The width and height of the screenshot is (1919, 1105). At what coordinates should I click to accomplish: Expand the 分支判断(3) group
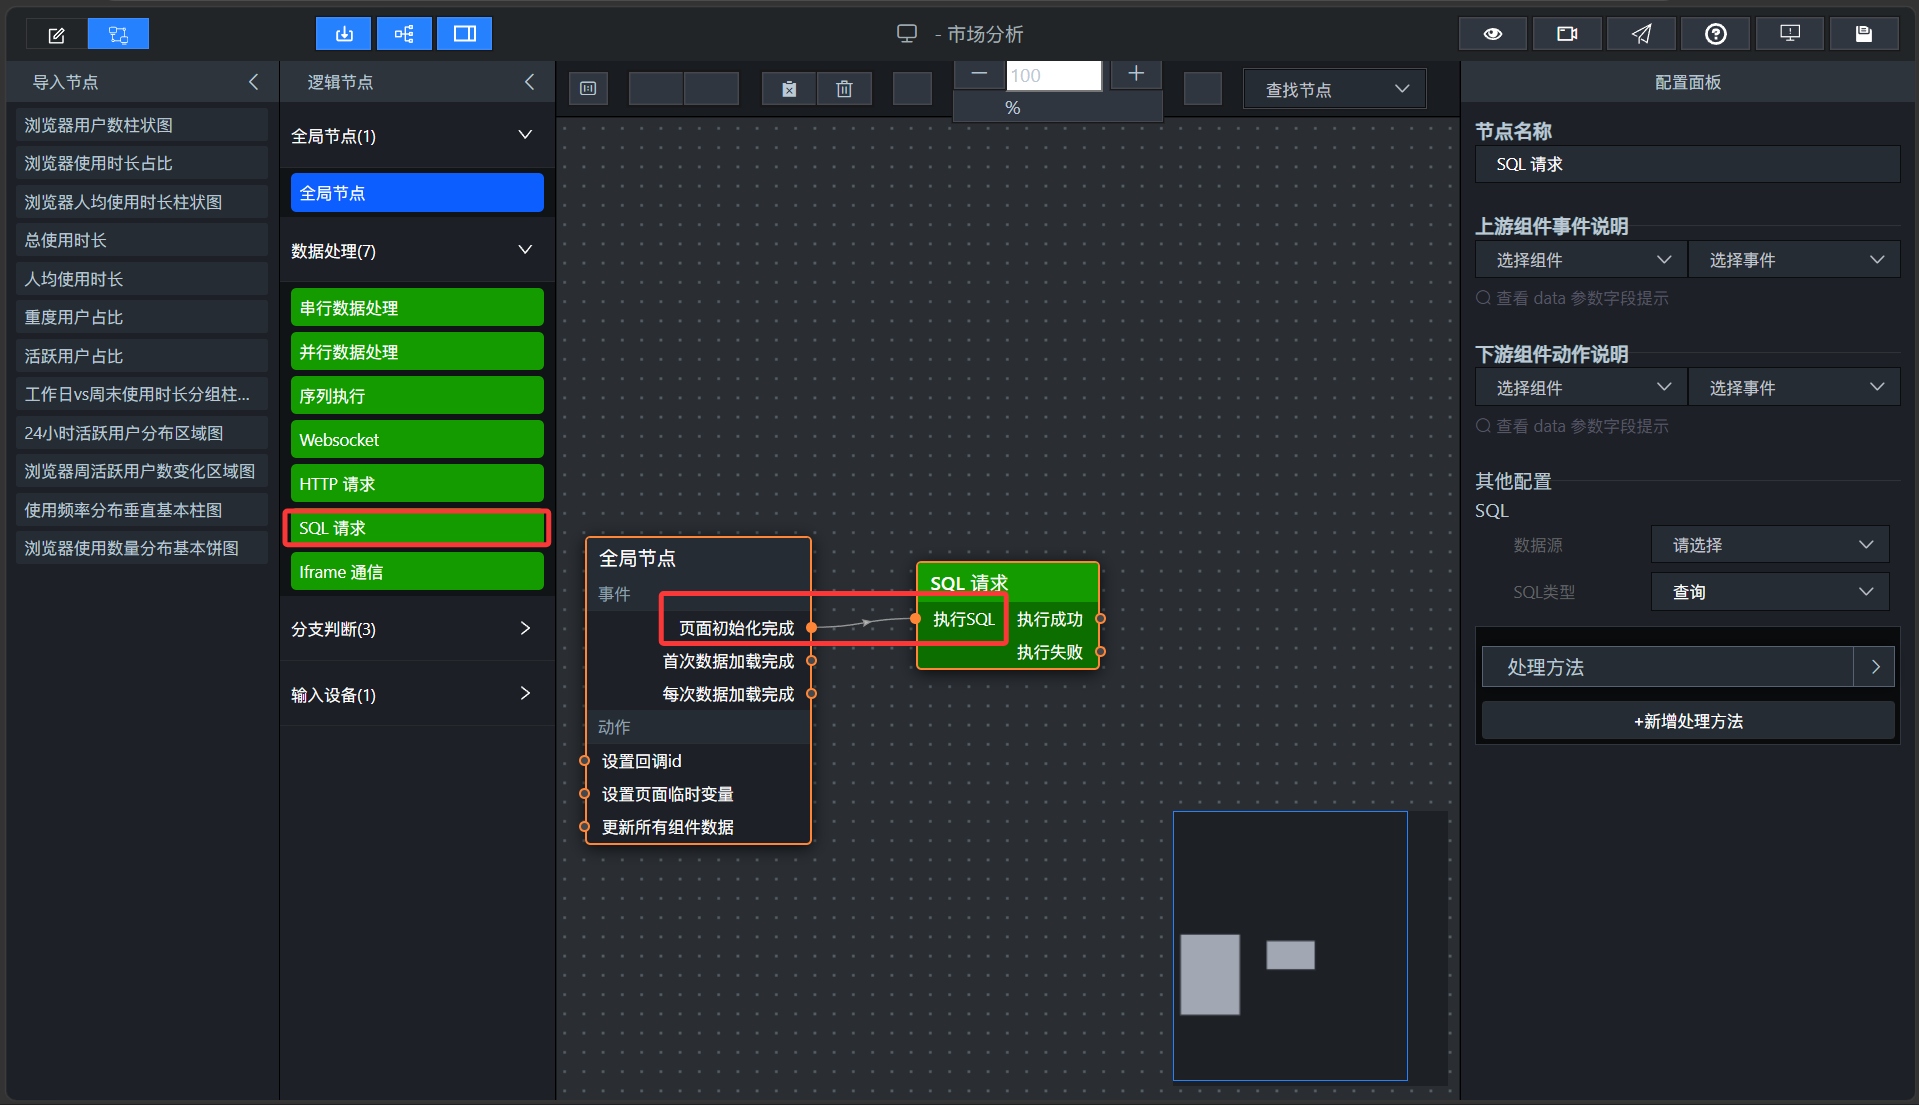[525, 628]
